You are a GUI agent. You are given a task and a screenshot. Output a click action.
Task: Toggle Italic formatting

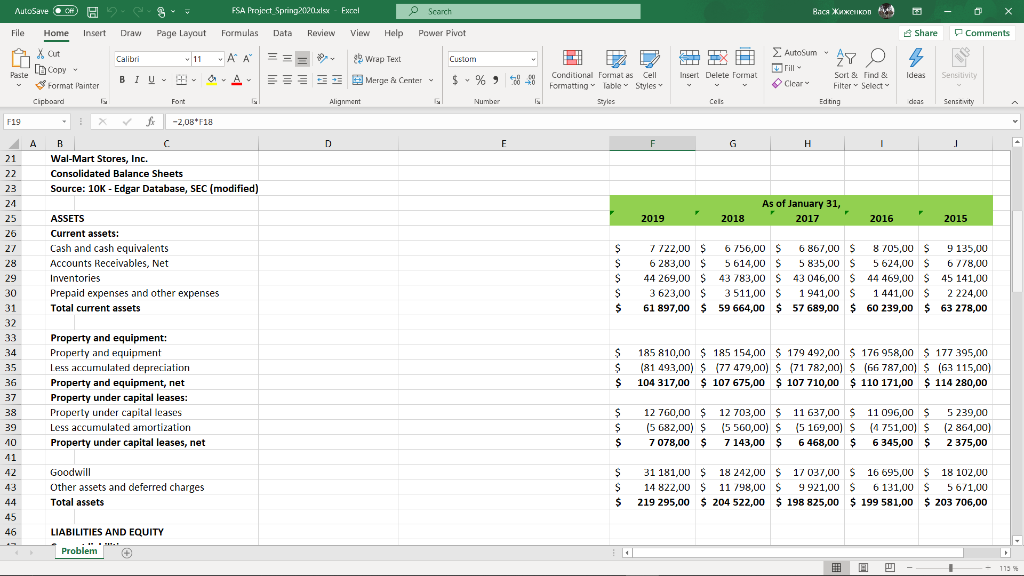136,80
